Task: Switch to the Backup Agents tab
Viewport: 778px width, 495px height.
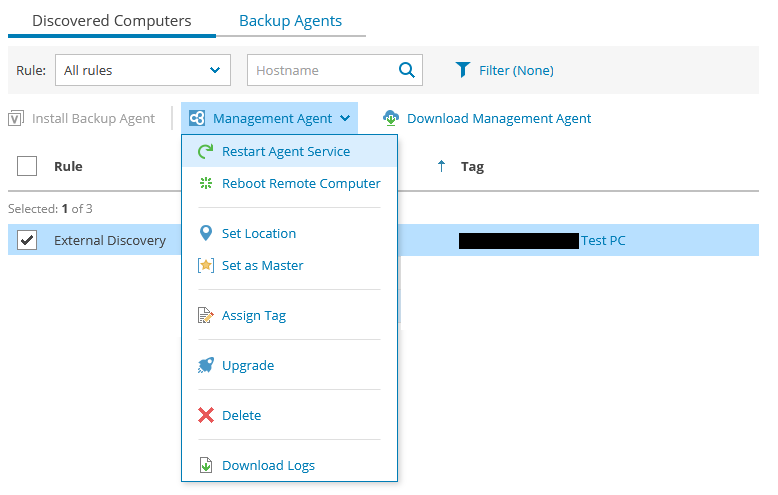Action: pyautogui.click(x=290, y=21)
